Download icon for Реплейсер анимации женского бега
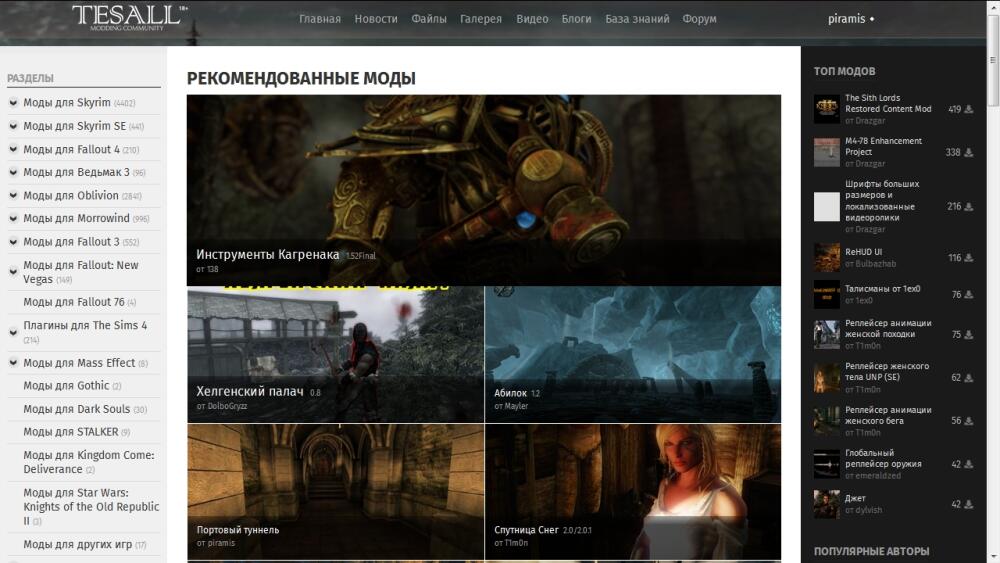The image size is (1000, 563). 969,421
